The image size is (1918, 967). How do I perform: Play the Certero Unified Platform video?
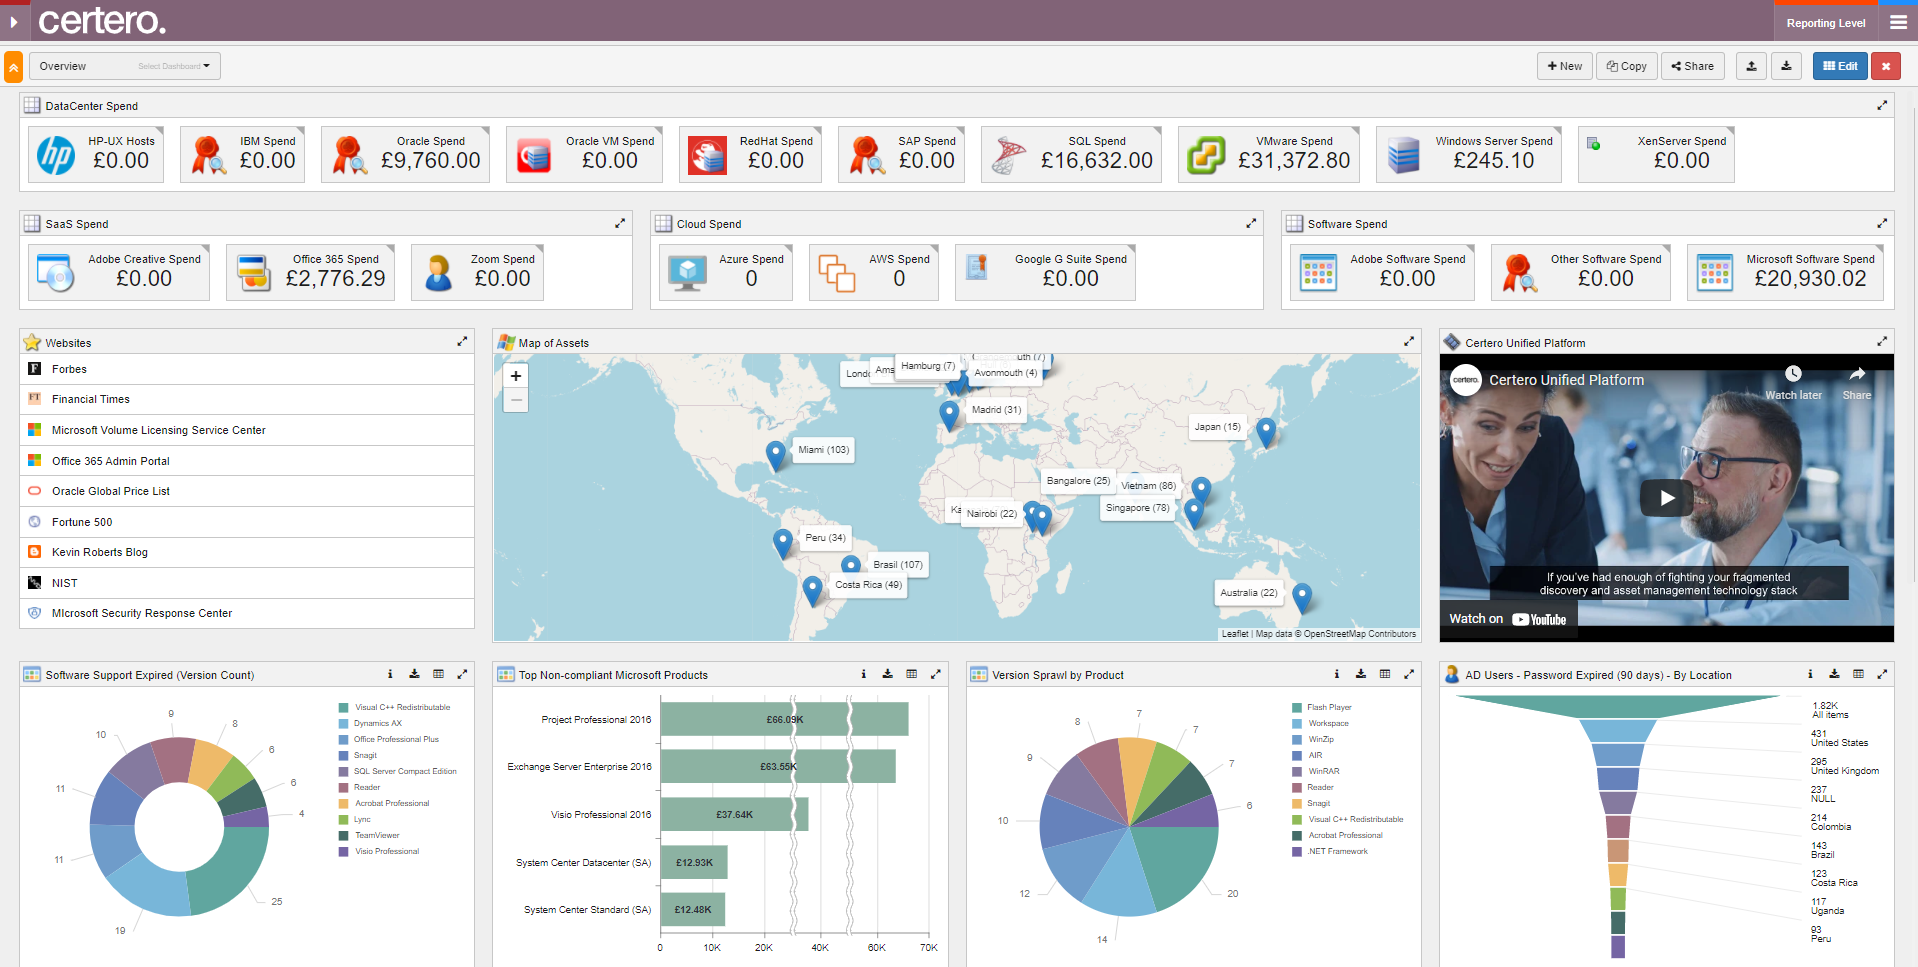click(x=1667, y=498)
